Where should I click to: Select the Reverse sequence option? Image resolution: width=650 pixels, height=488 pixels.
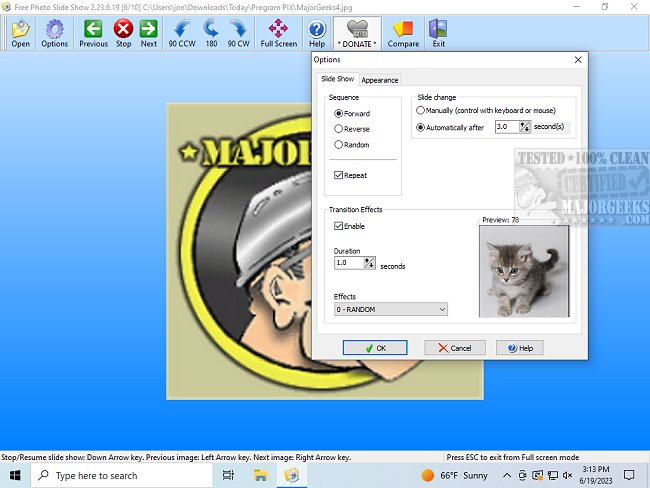tap(339, 129)
